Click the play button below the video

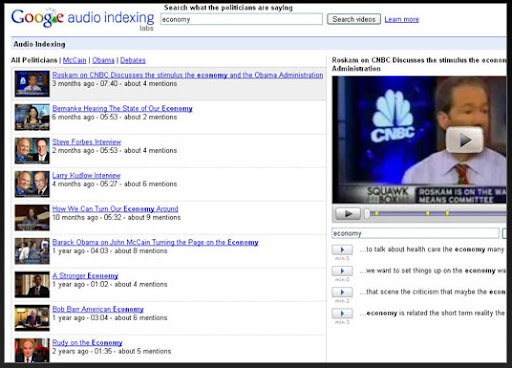pyautogui.click(x=348, y=214)
